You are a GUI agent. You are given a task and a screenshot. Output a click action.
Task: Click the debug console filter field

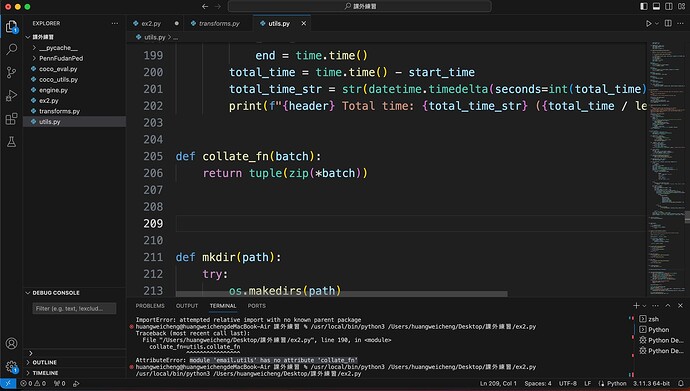tap(74, 308)
